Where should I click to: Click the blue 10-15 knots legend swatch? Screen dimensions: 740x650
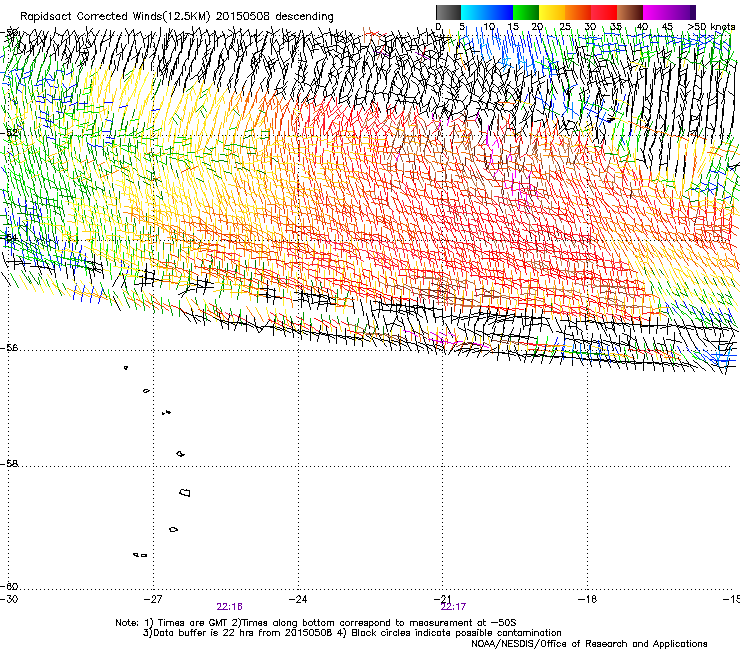coord(500,12)
